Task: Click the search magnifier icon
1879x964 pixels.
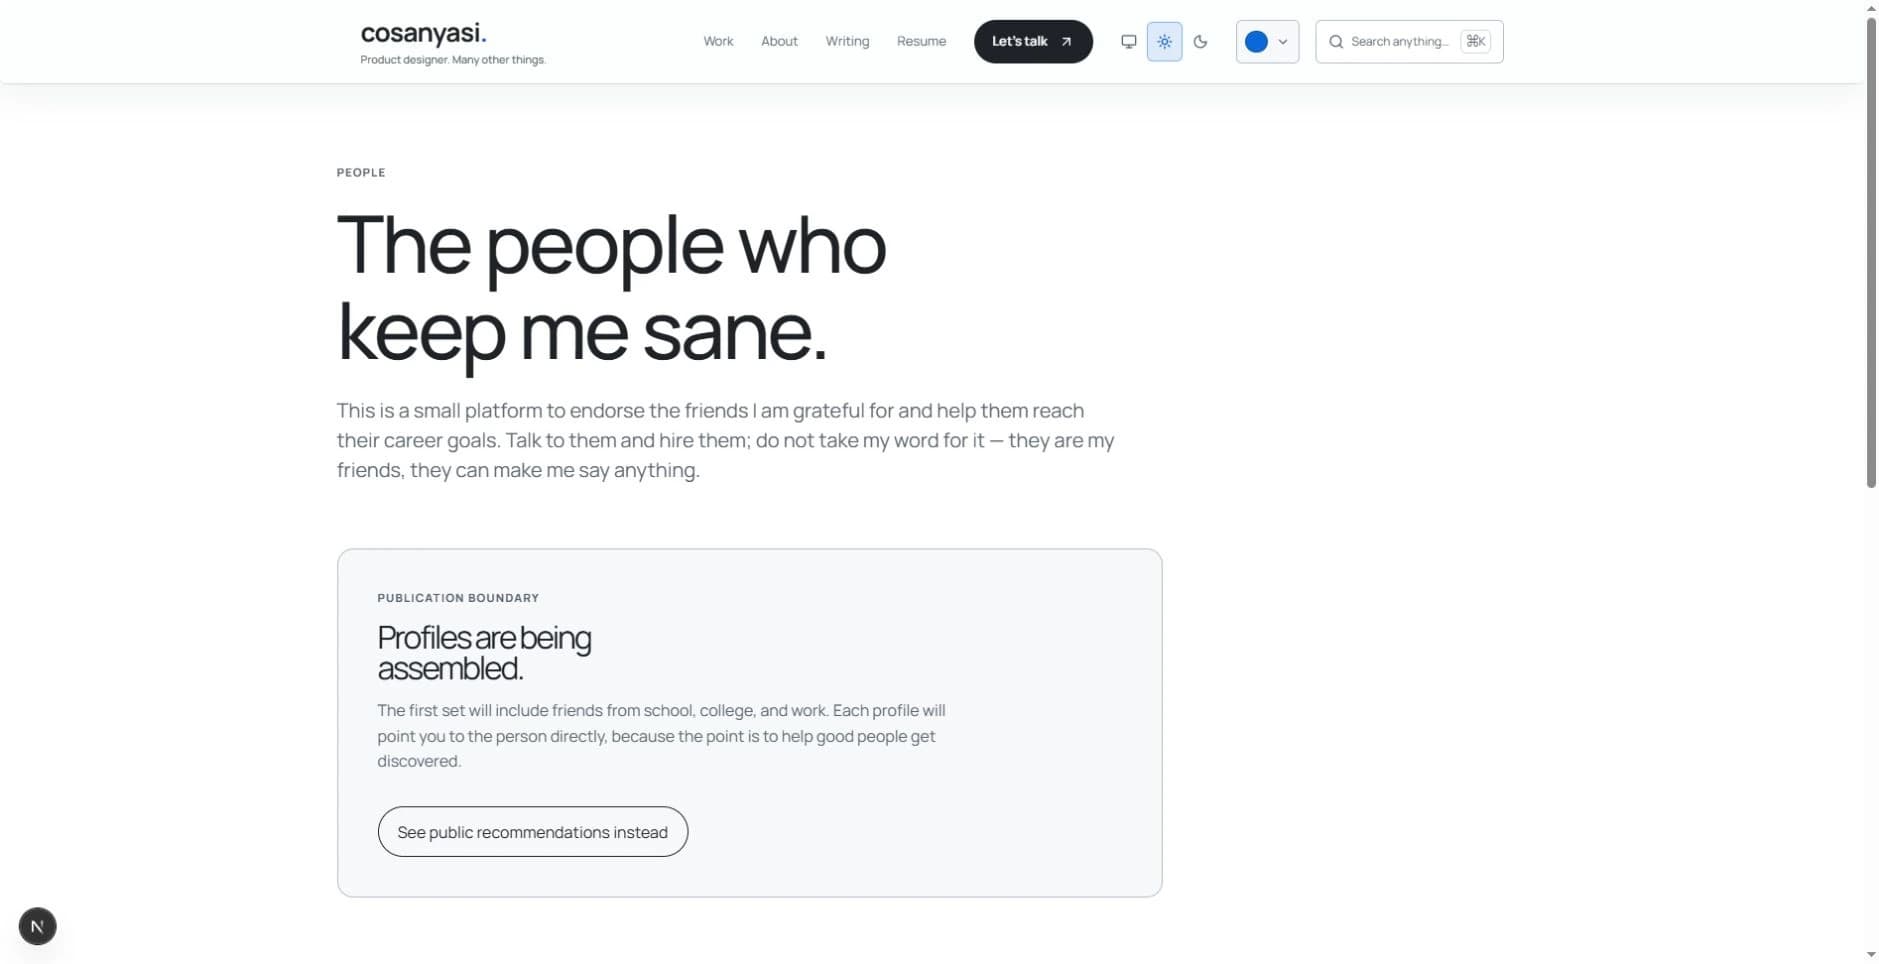Action: (x=1335, y=42)
